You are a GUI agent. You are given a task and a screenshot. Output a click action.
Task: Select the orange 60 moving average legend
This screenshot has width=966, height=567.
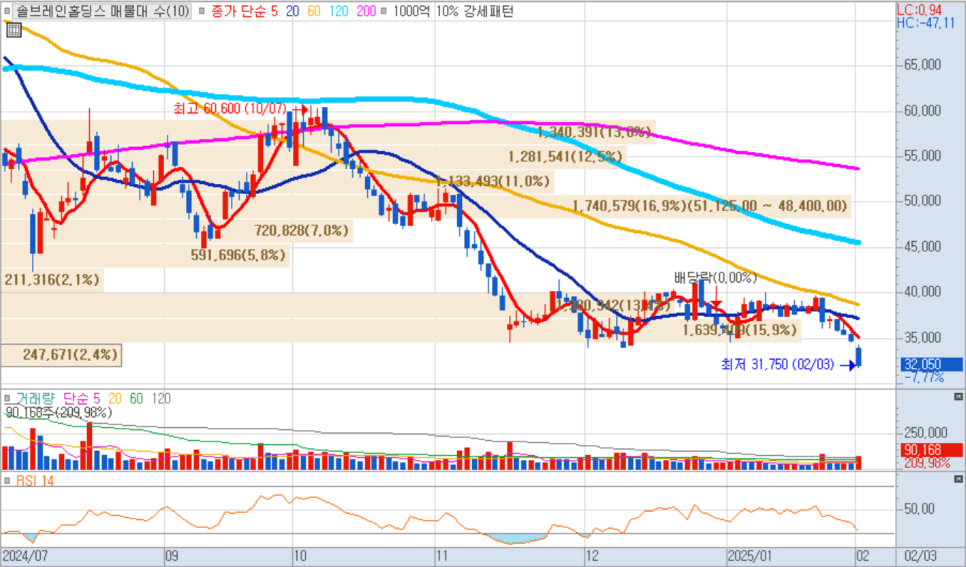click(x=314, y=11)
